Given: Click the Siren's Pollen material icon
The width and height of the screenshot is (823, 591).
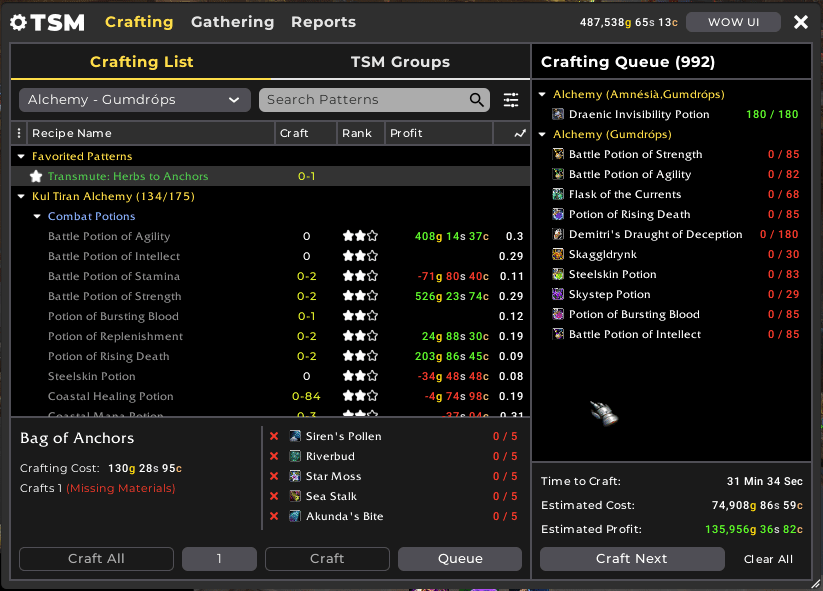Looking at the screenshot, I should (295, 436).
